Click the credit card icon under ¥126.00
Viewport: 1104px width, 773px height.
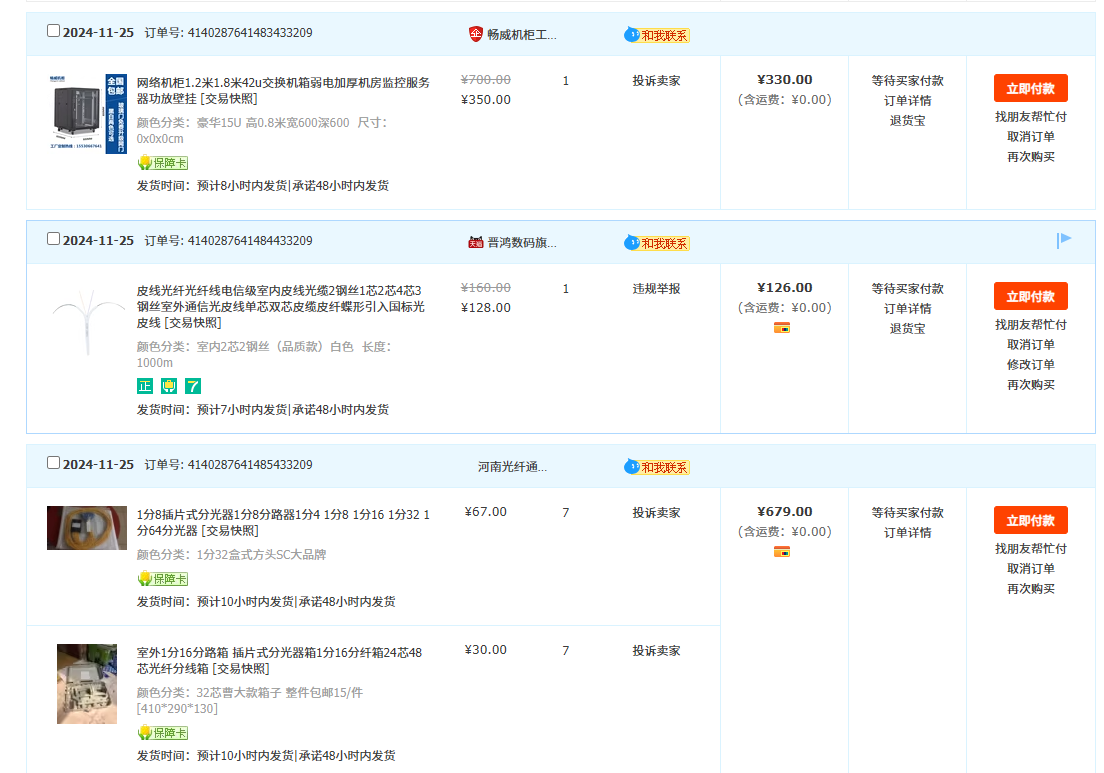click(782, 328)
